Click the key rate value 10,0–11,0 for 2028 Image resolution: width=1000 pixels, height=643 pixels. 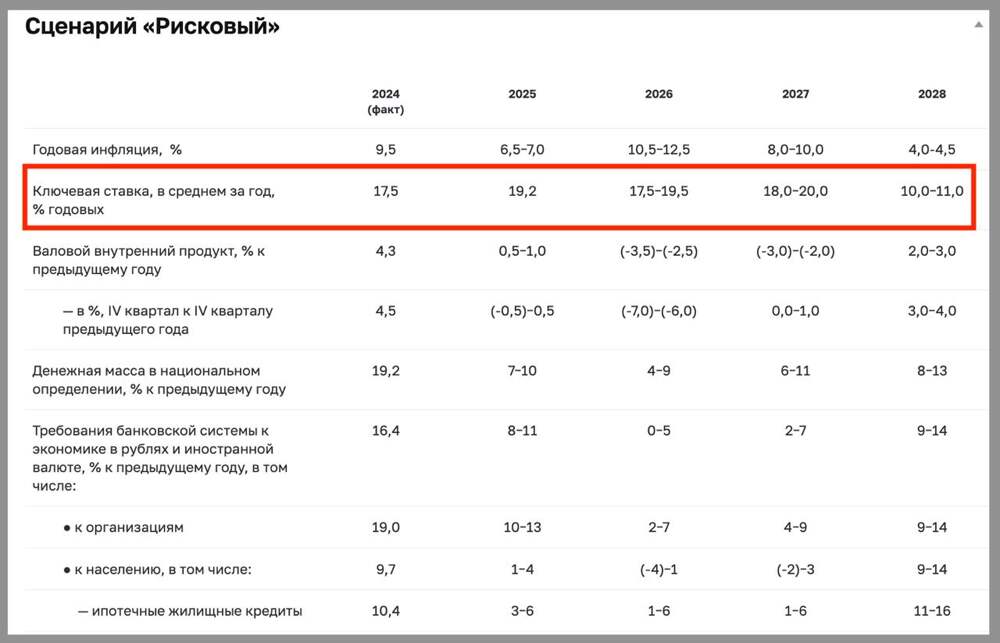pyautogui.click(x=932, y=191)
